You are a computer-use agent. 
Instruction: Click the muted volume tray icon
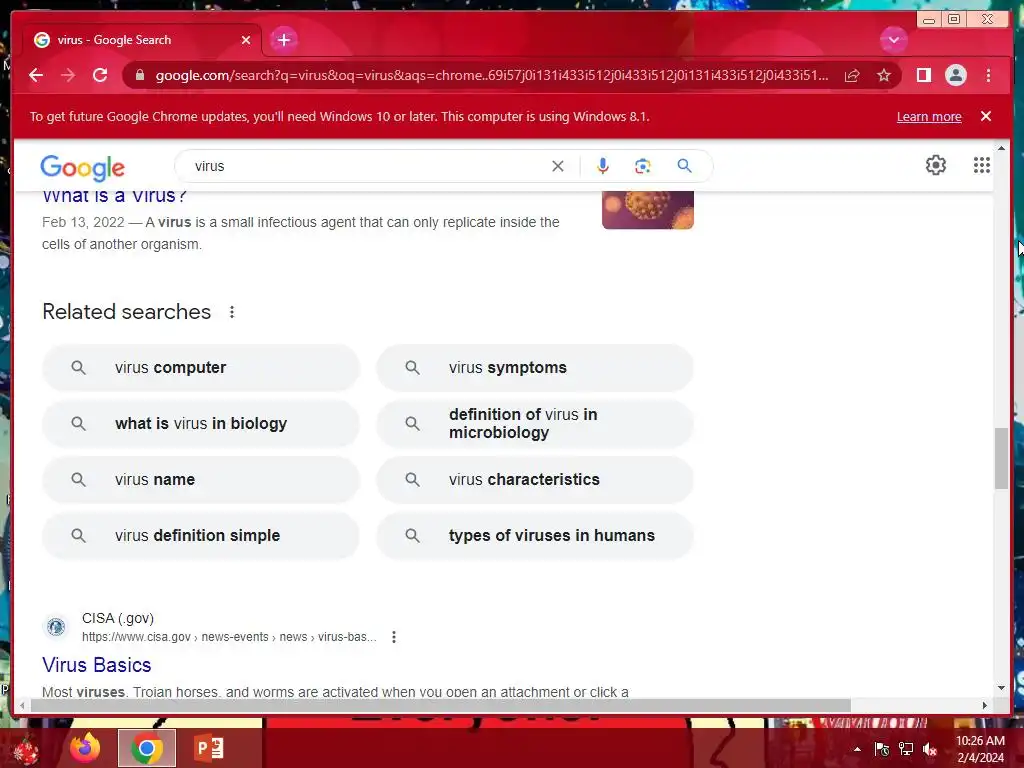coord(930,749)
